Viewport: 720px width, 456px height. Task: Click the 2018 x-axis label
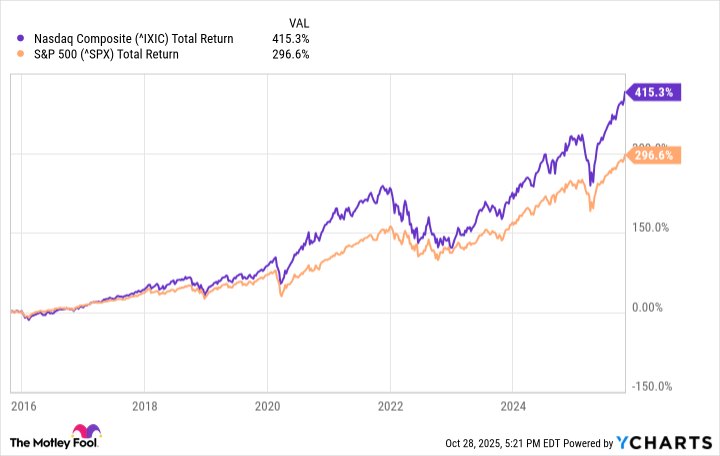tap(145, 406)
